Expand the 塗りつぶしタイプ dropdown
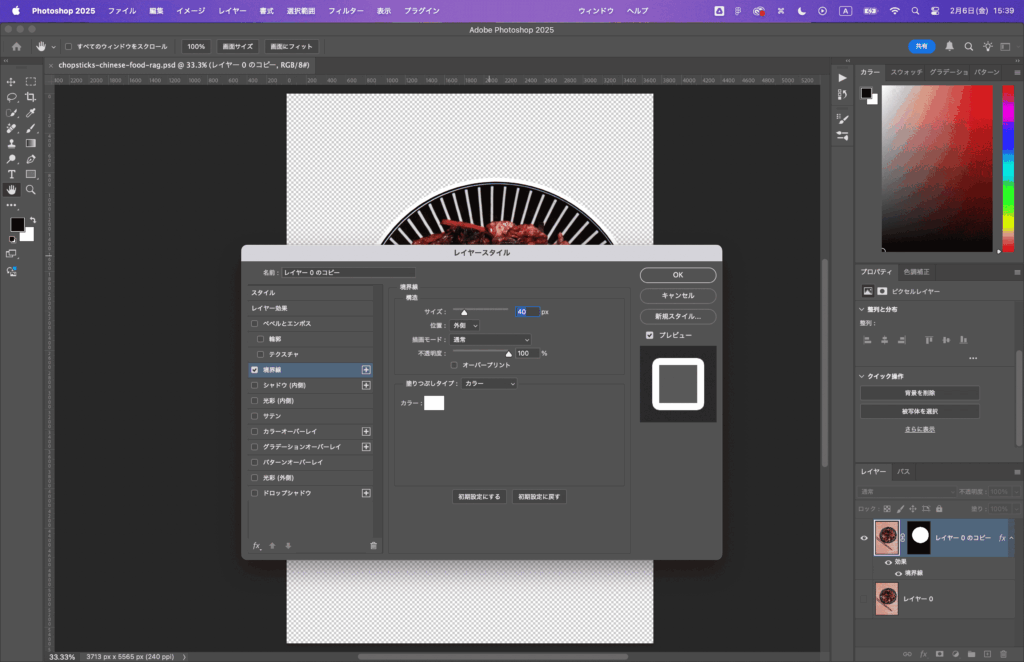 click(x=489, y=383)
